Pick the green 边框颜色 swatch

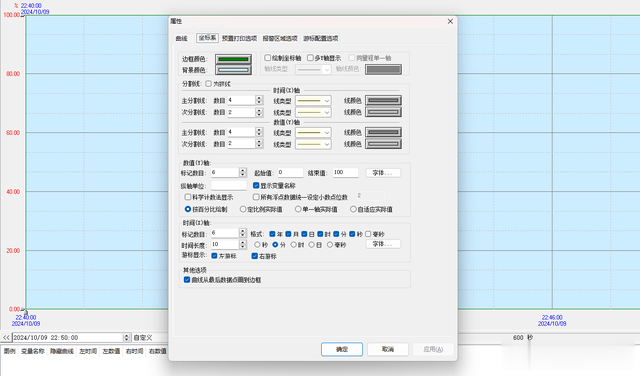click(233, 59)
